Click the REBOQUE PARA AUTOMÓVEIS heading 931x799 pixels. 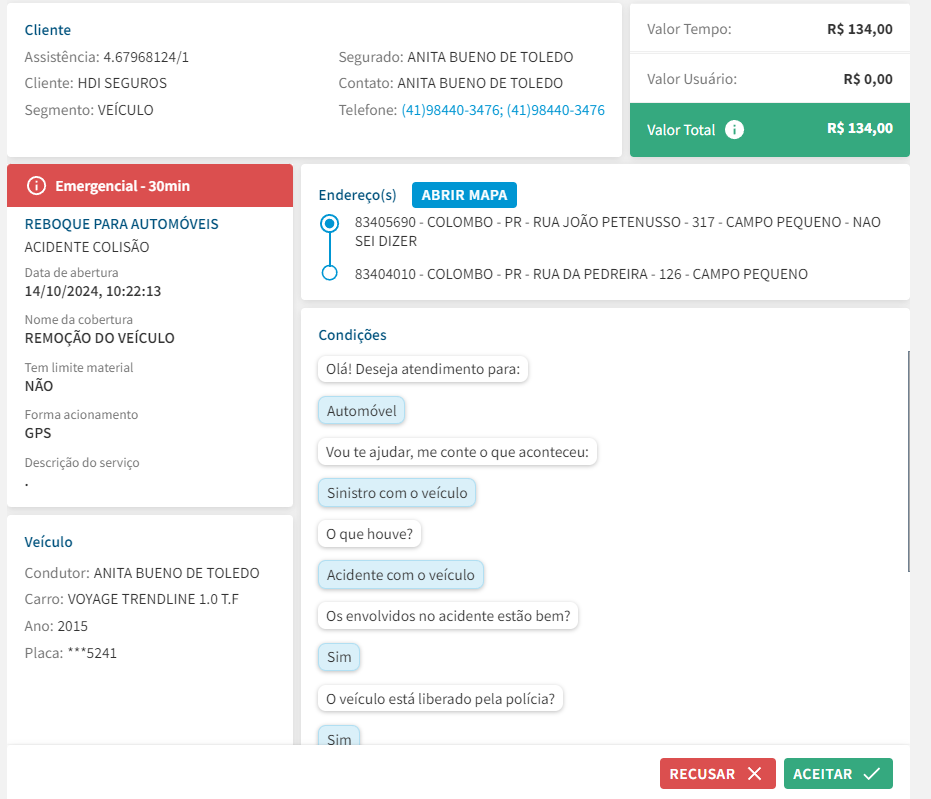tap(121, 224)
